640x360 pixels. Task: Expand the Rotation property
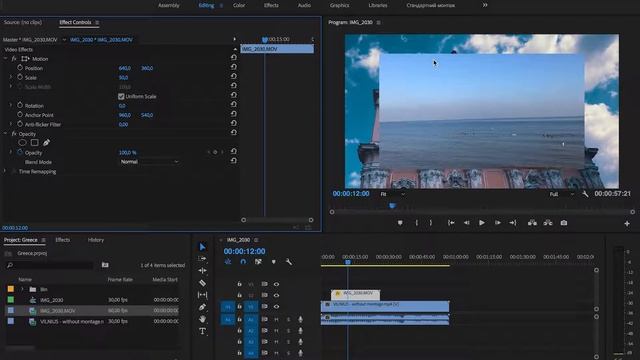click(x=11, y=105)
